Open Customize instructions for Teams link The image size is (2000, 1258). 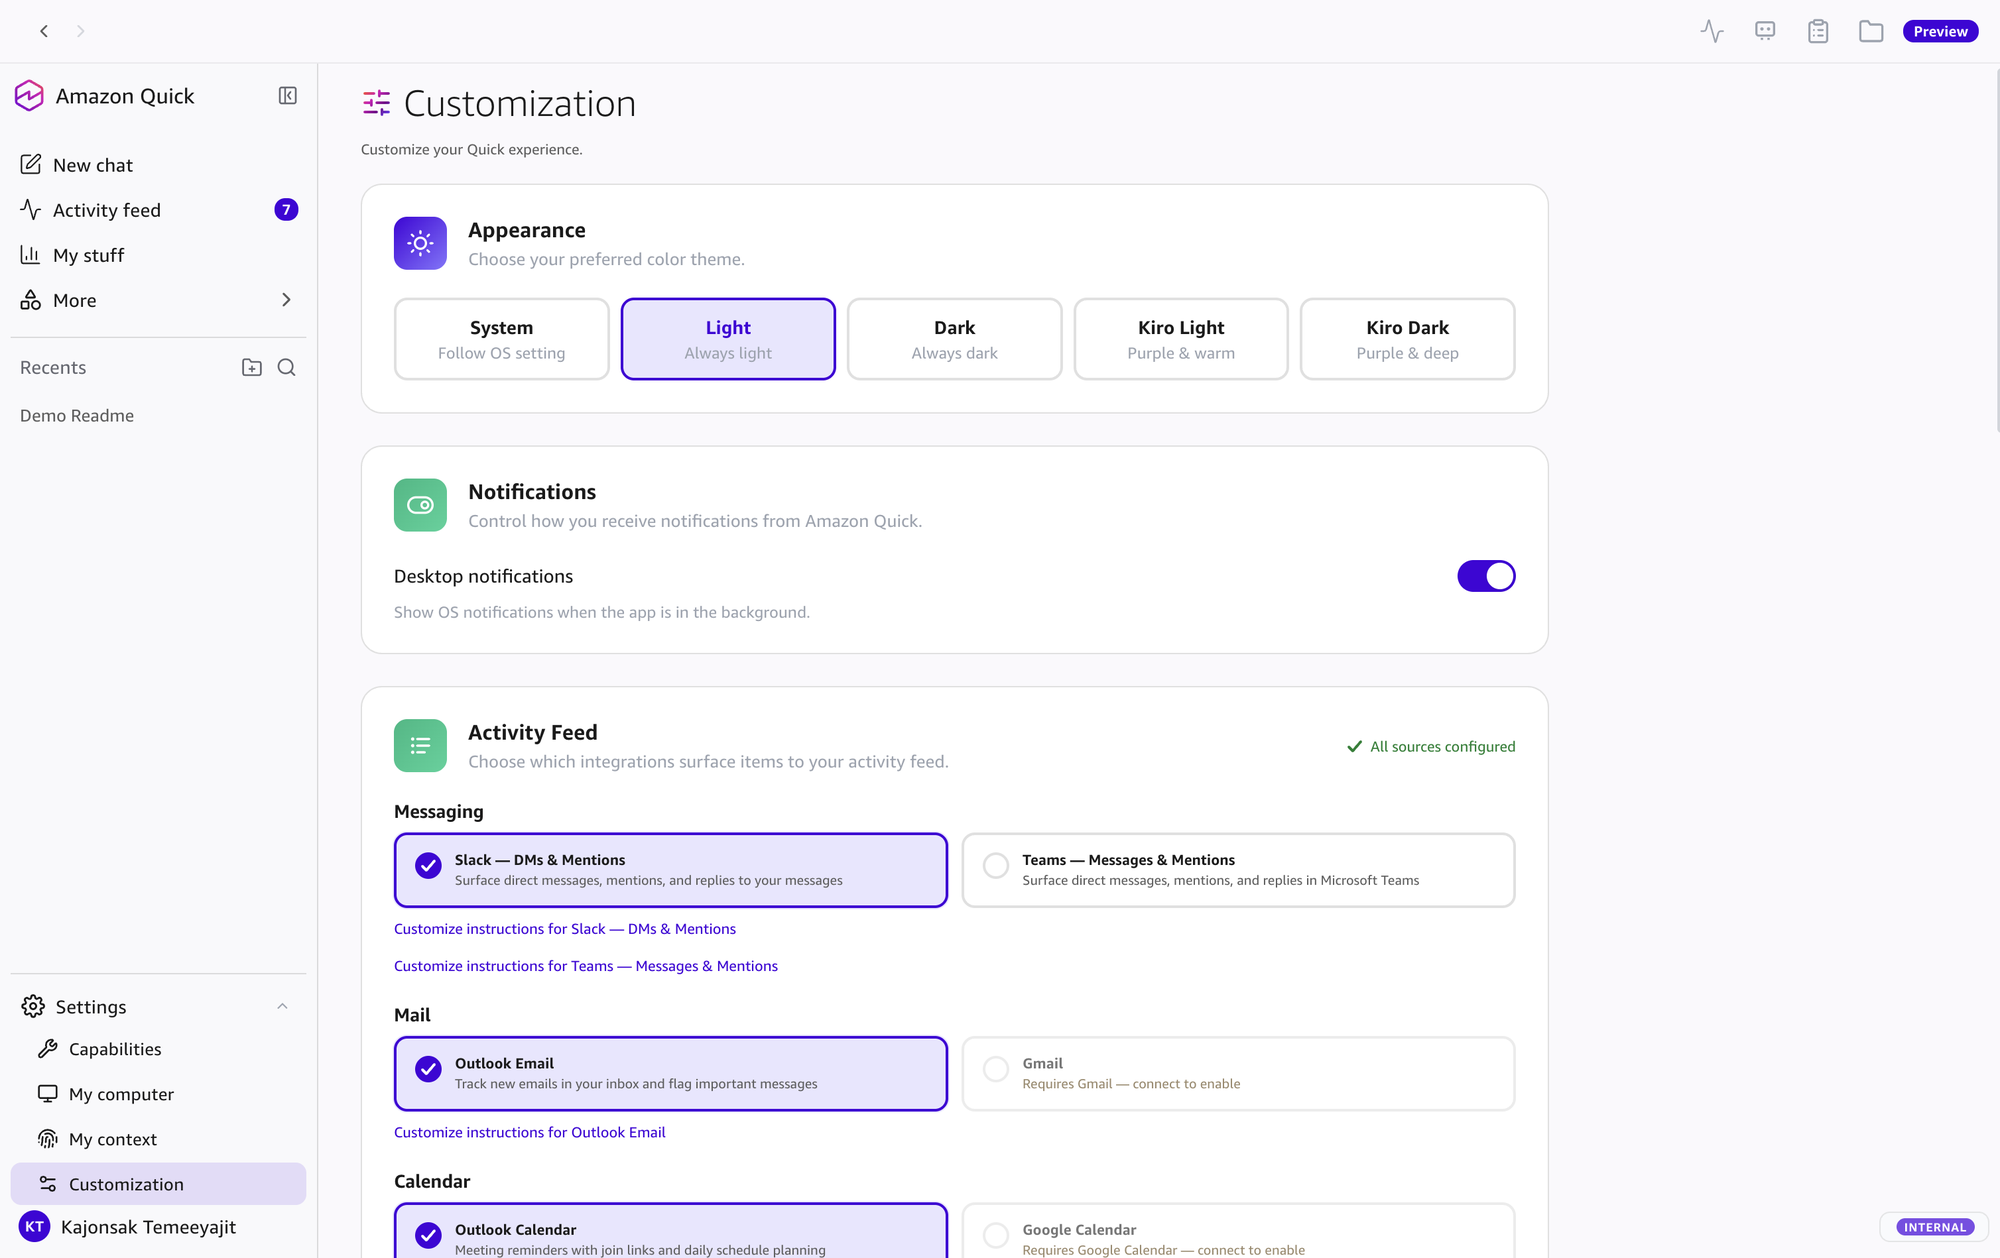tap(586, 966)
